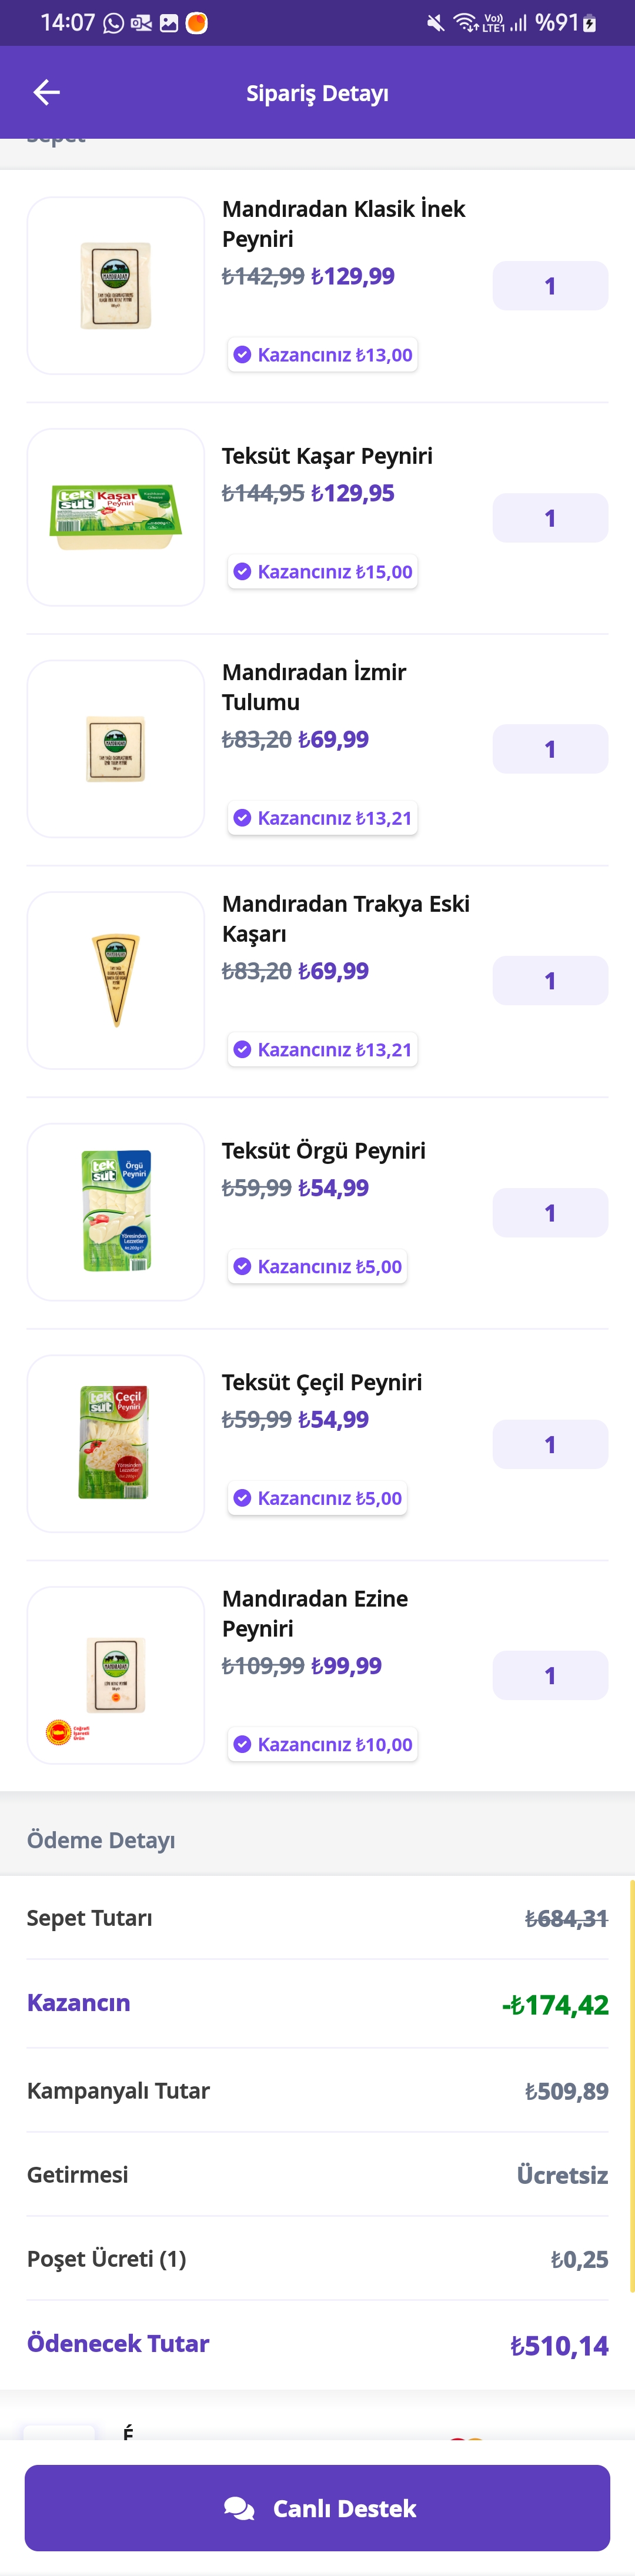Tap quantity badge for Teksüt Kaşar Peyniri
635x2576 pixels.
[x=550, y=518]
